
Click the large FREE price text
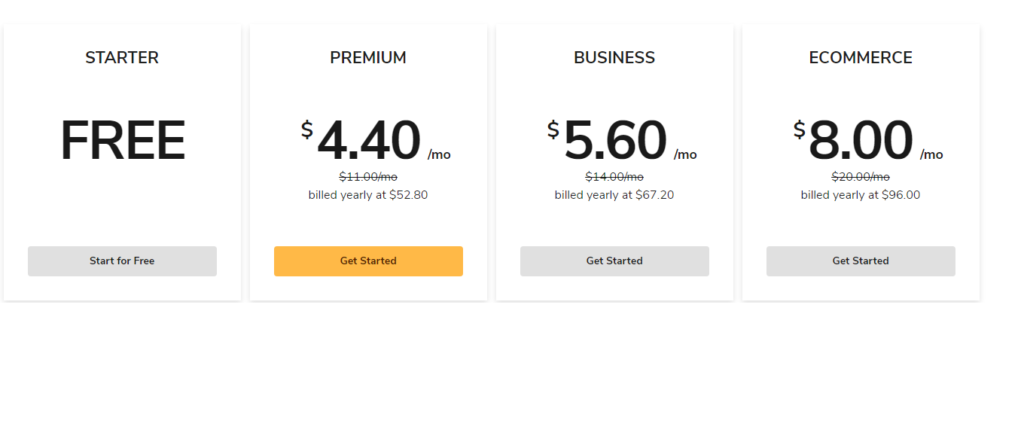pos(122,141)
